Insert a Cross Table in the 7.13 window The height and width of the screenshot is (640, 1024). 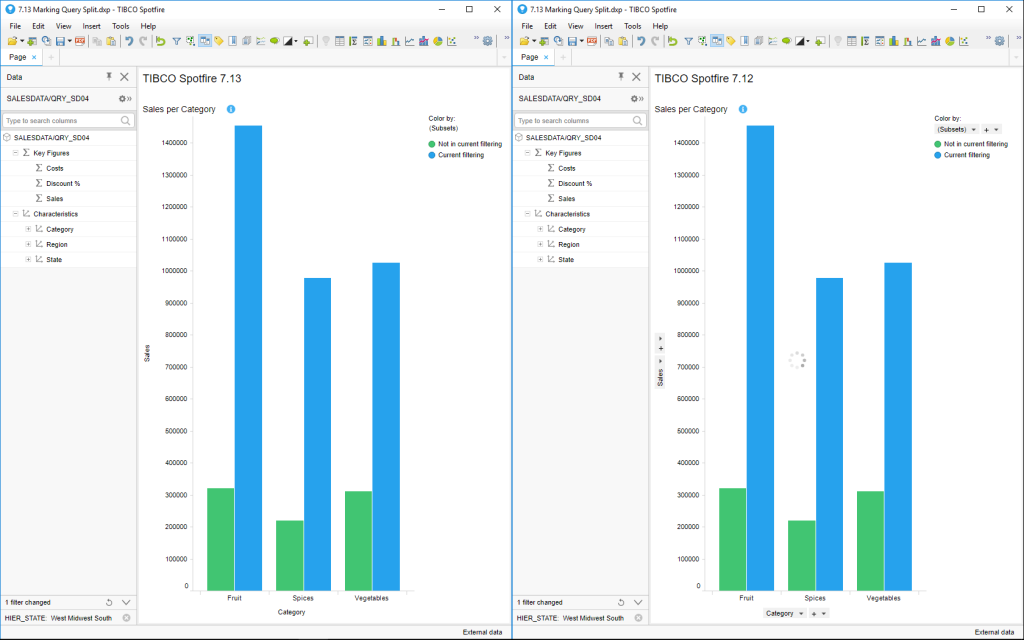coord(353,40)
